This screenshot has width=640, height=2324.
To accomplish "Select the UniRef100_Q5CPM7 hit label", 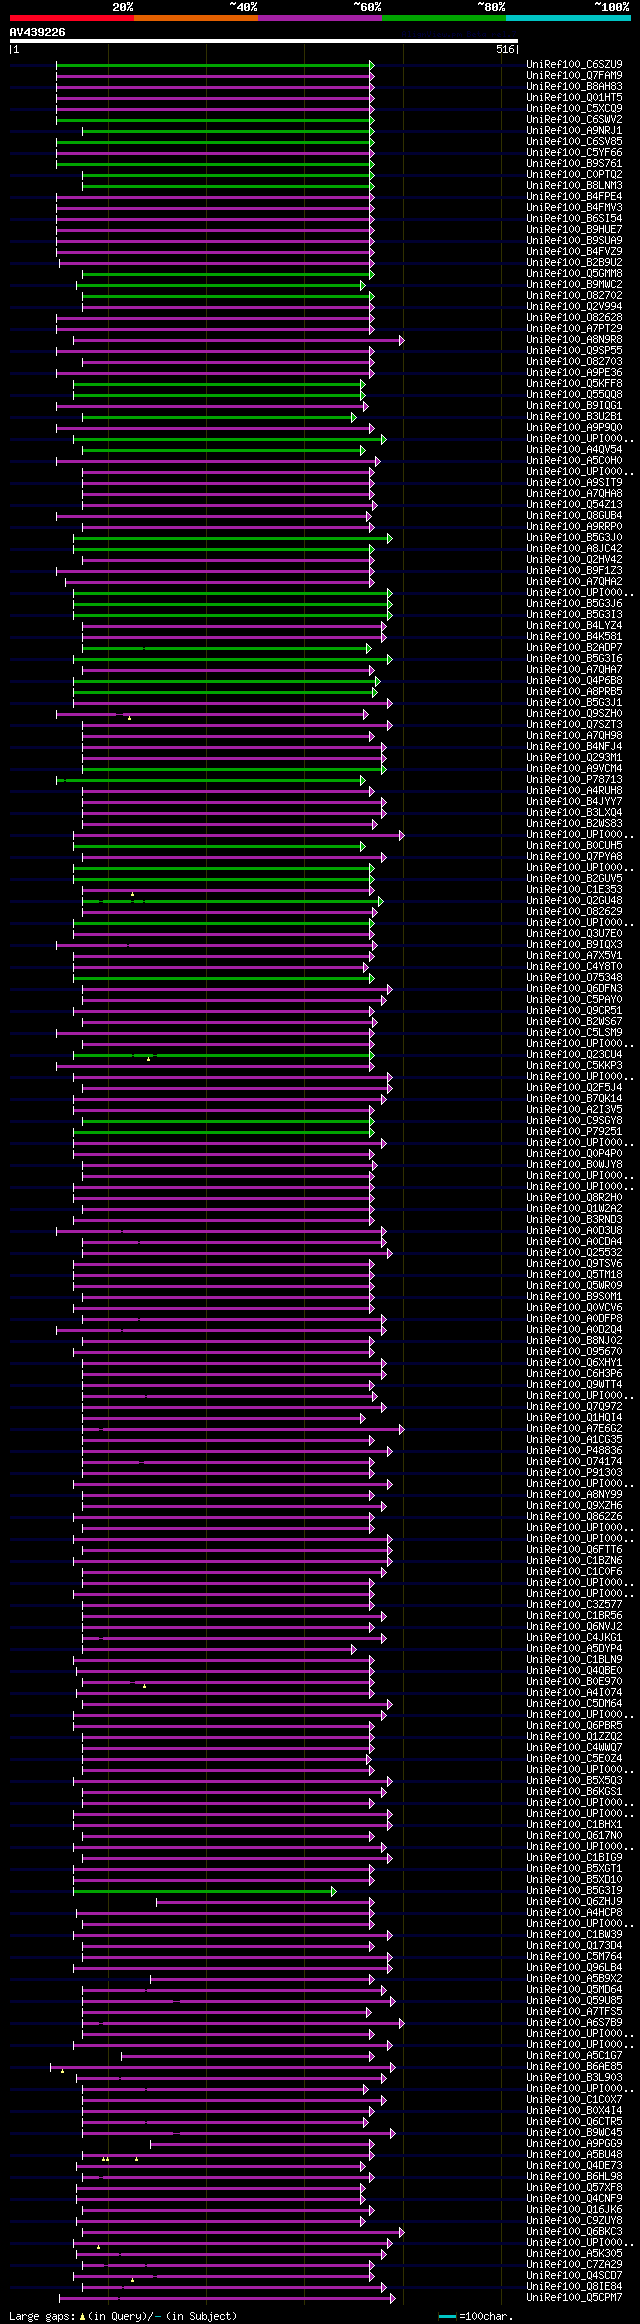I will click(x=574, y=2298).
